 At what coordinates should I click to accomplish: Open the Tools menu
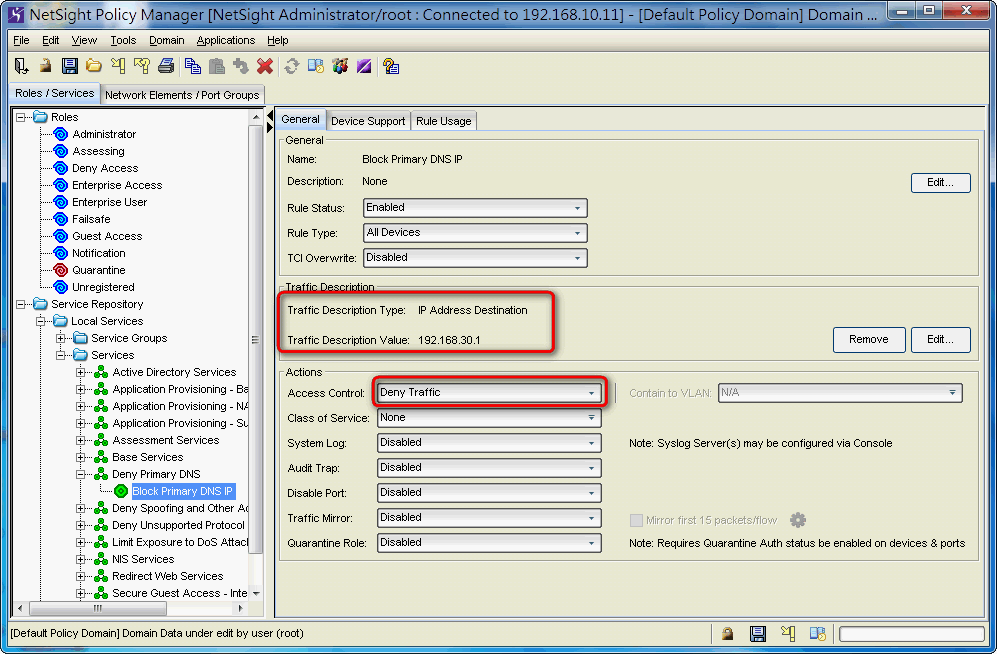123,40
